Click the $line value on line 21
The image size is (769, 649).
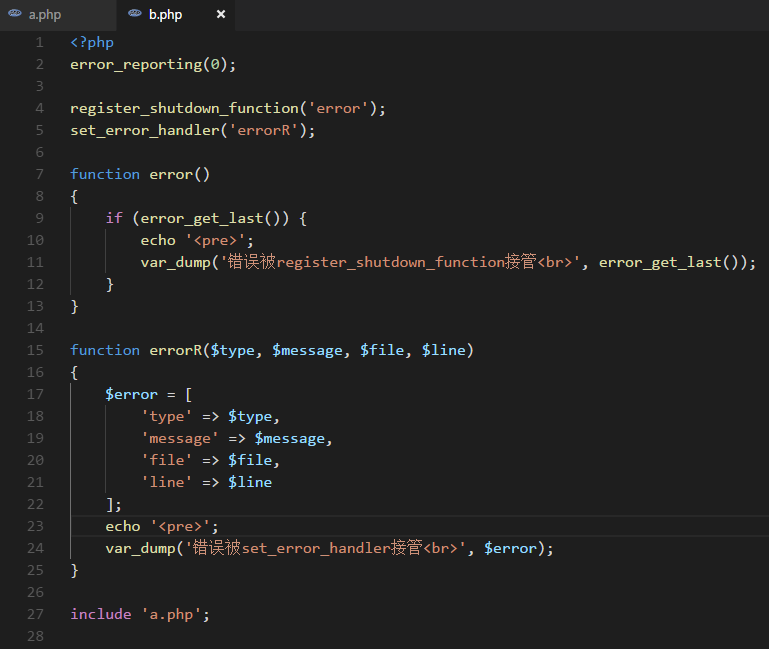click(250, 482)
